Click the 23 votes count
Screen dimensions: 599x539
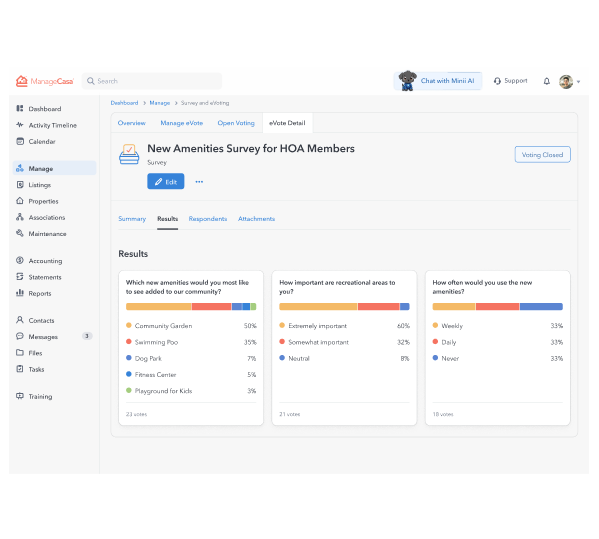136,414
